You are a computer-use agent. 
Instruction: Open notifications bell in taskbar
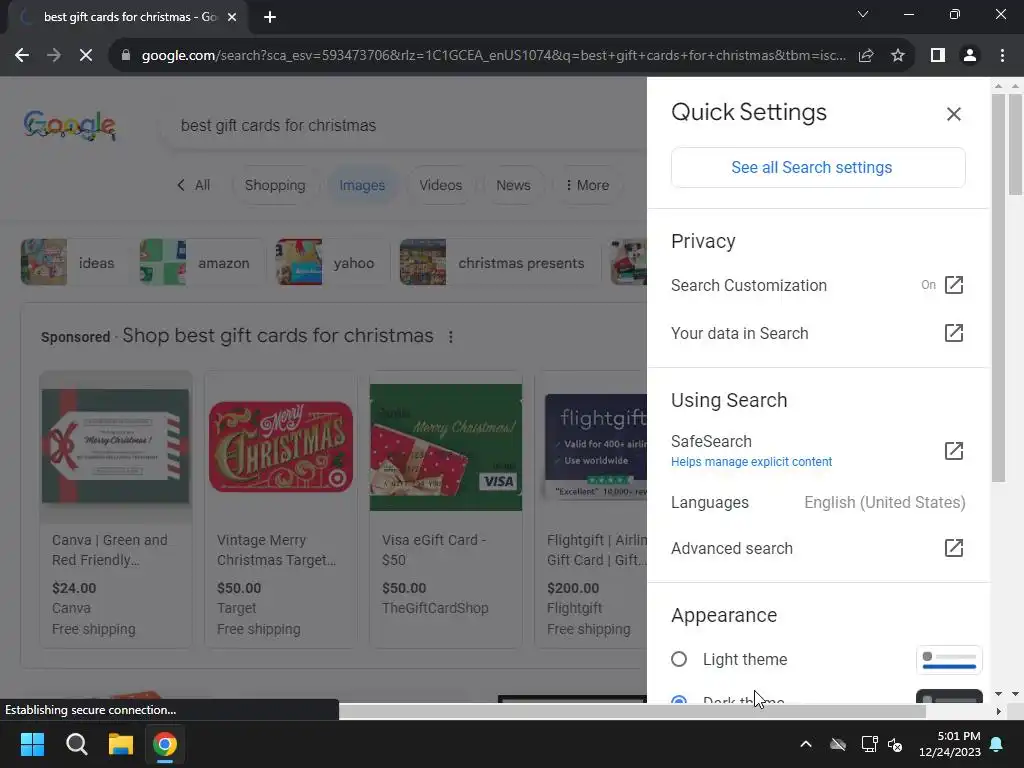[x=997, y=744]
